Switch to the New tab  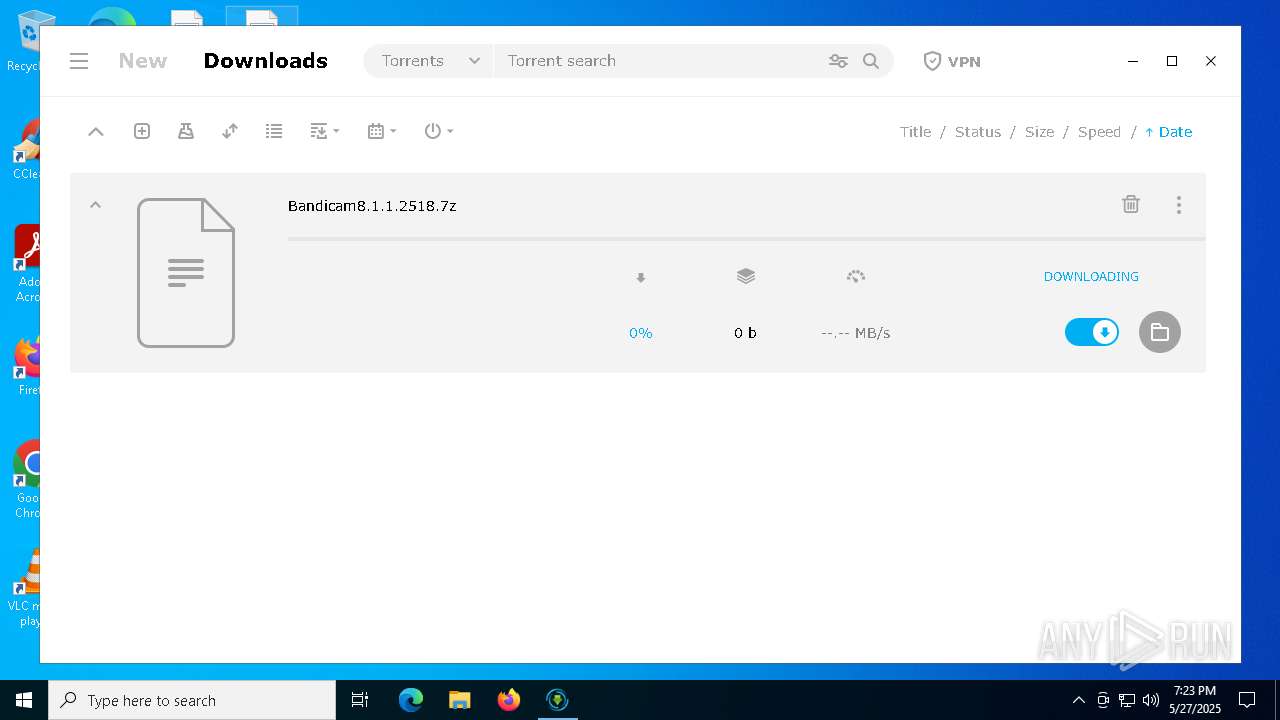pos(143,61)
